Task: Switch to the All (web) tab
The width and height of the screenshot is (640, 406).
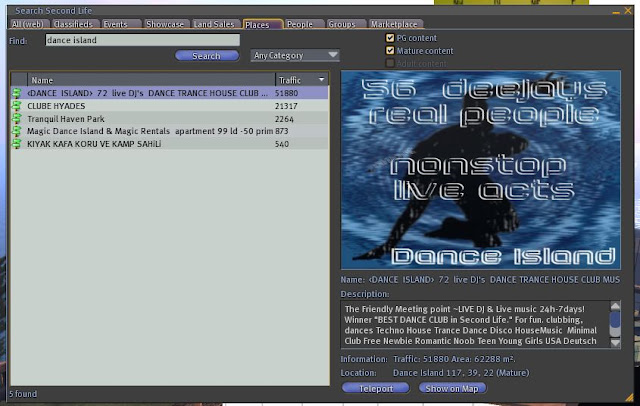Action: coord(29,24)
